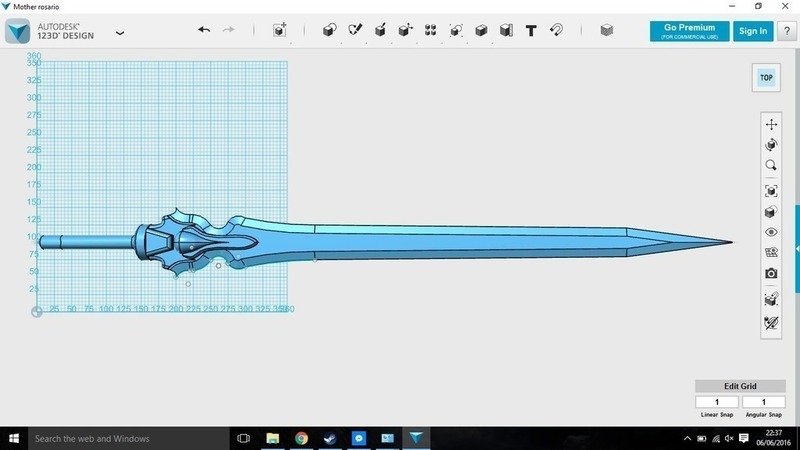Select the Sketch tool icon
This screenshot has height=450, width=800.
(x=355, y=31)
